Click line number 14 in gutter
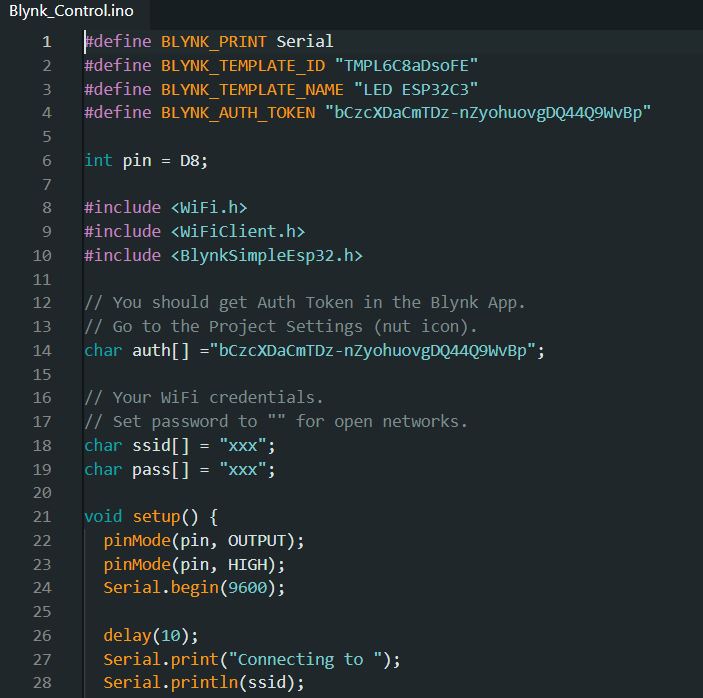Screen dimensions: 703x698 click(x=42, y=351)
